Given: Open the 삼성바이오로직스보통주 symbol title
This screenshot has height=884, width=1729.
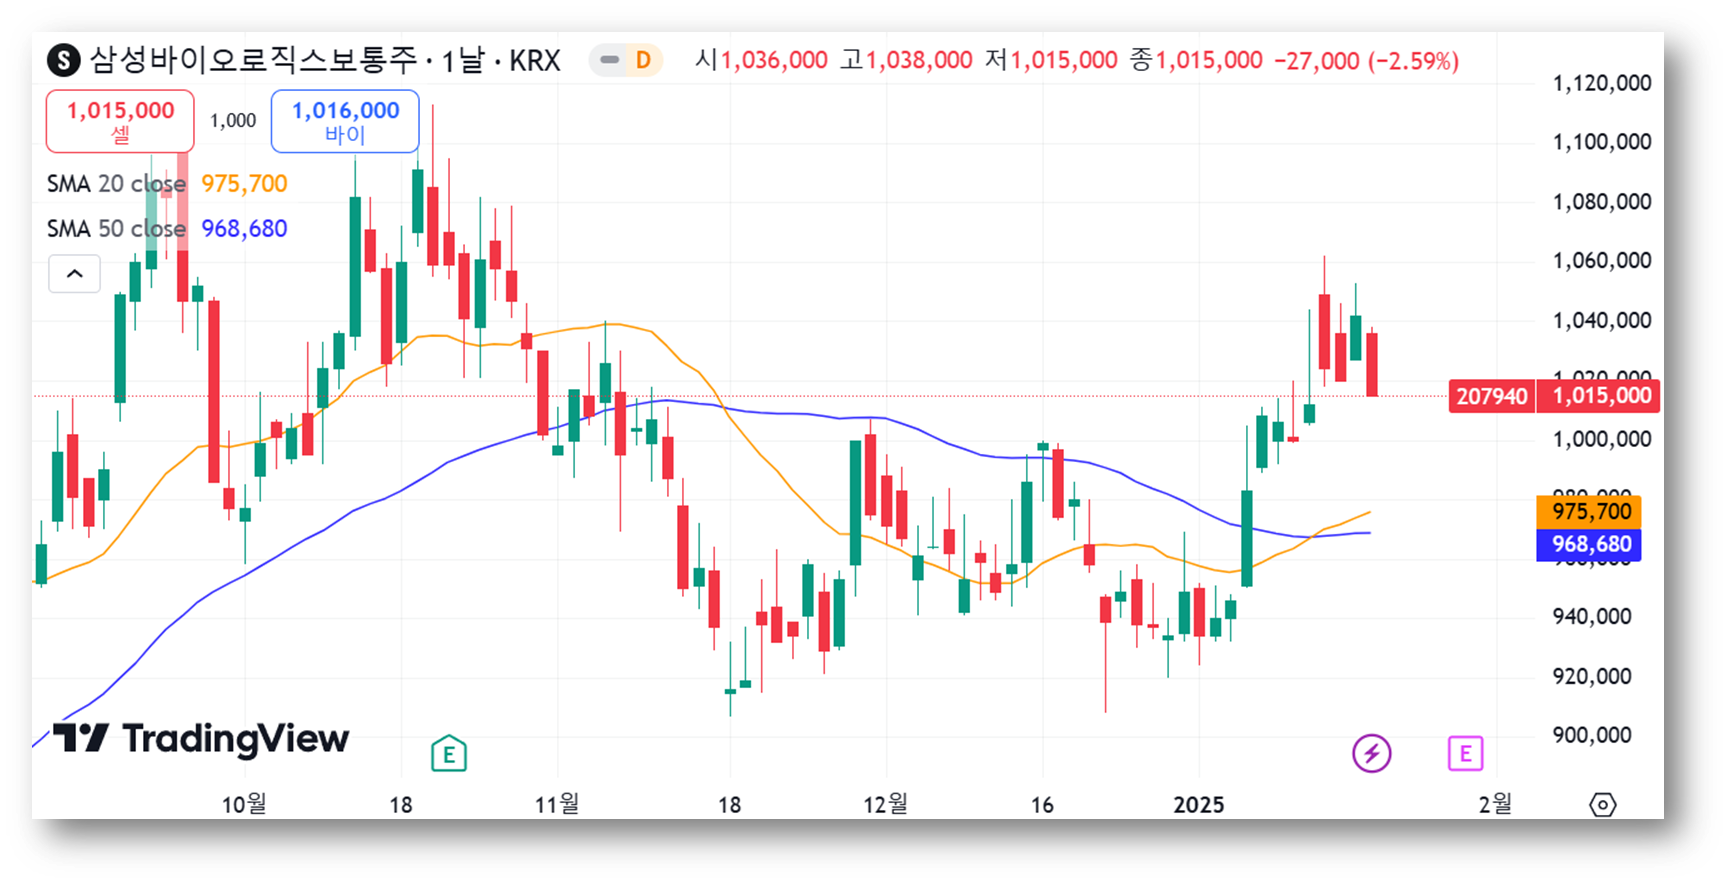Looking at the screenshot, I should coord(254,60).
